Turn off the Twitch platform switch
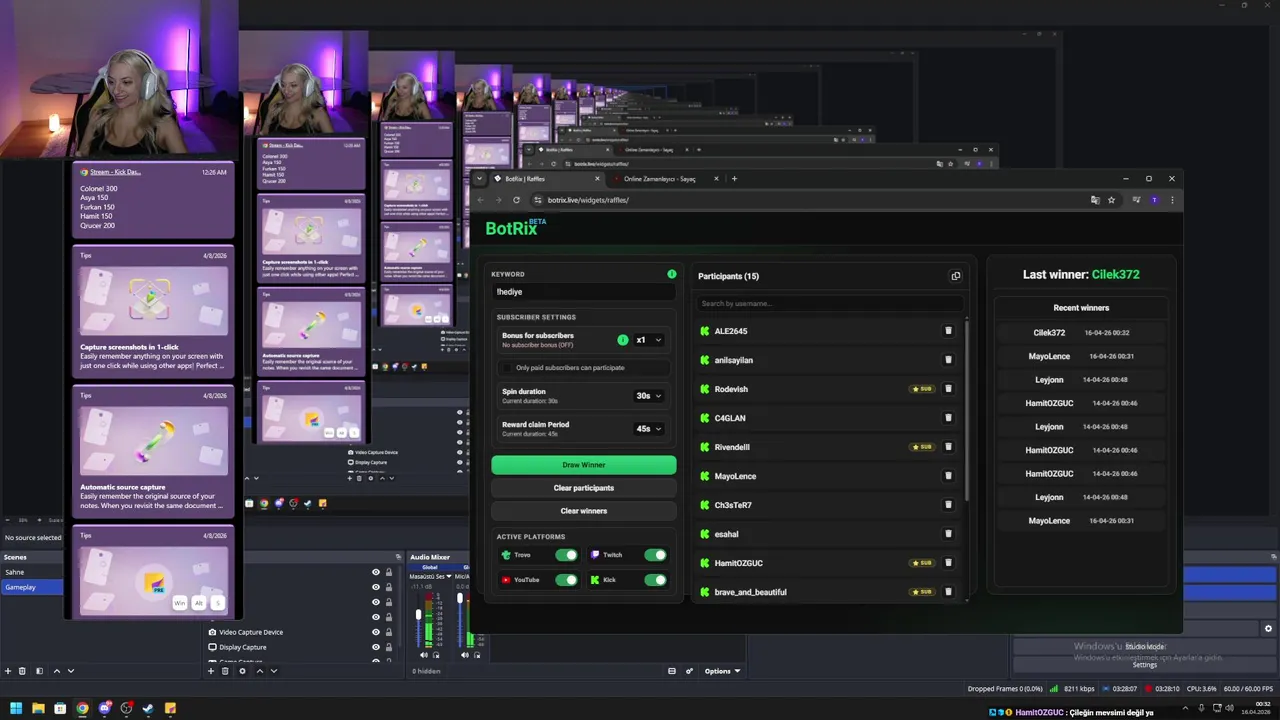The width and height of the screenshot is (1280, 720). pos(655,555)
